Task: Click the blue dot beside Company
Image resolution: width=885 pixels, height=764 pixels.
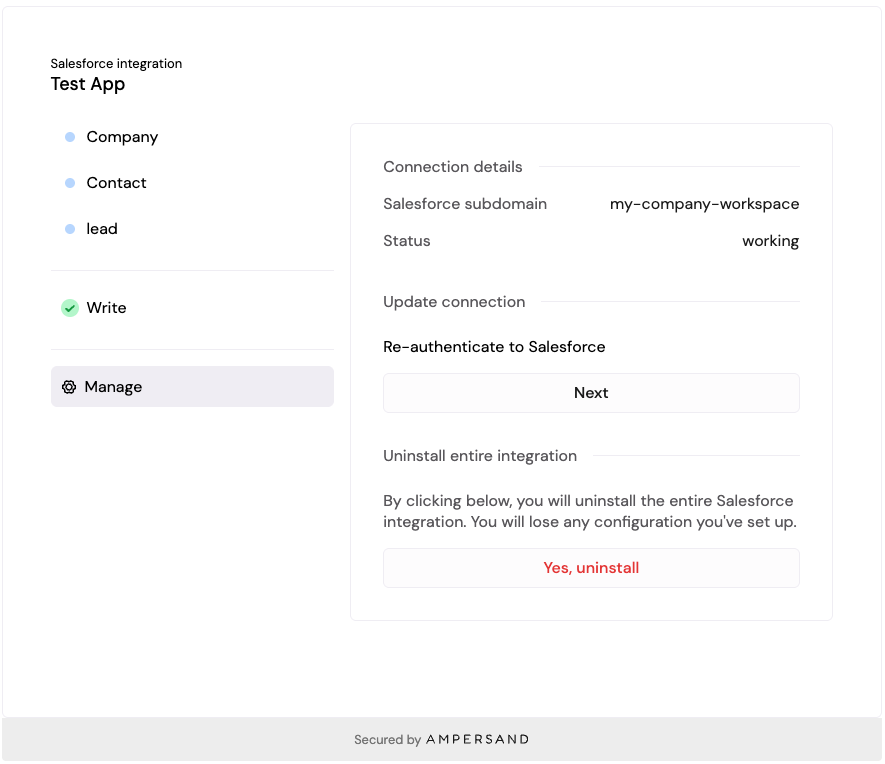Action: pos(70,137)
